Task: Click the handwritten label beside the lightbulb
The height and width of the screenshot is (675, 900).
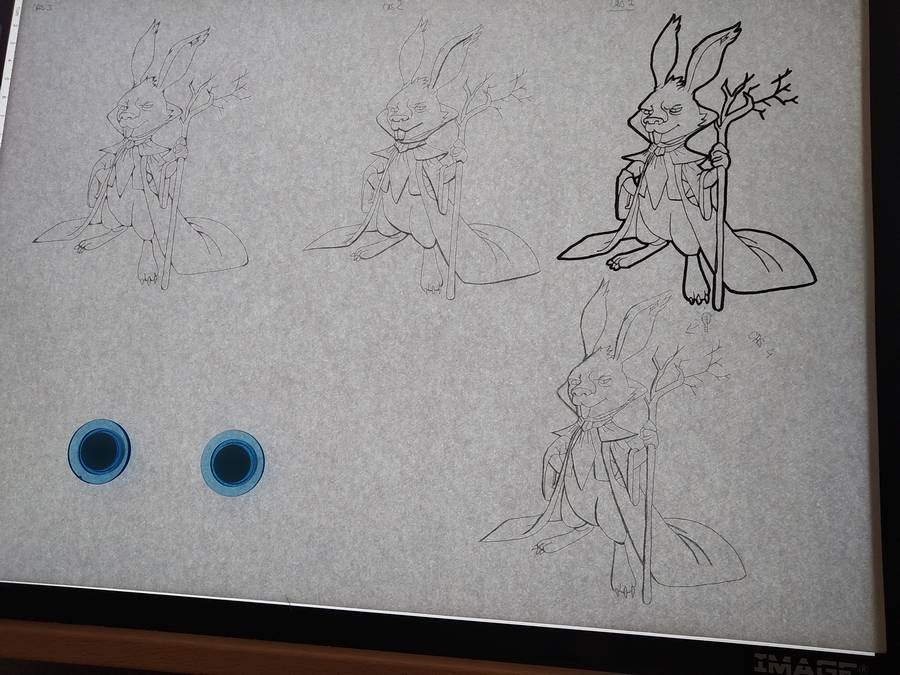Action: (760, 343)
